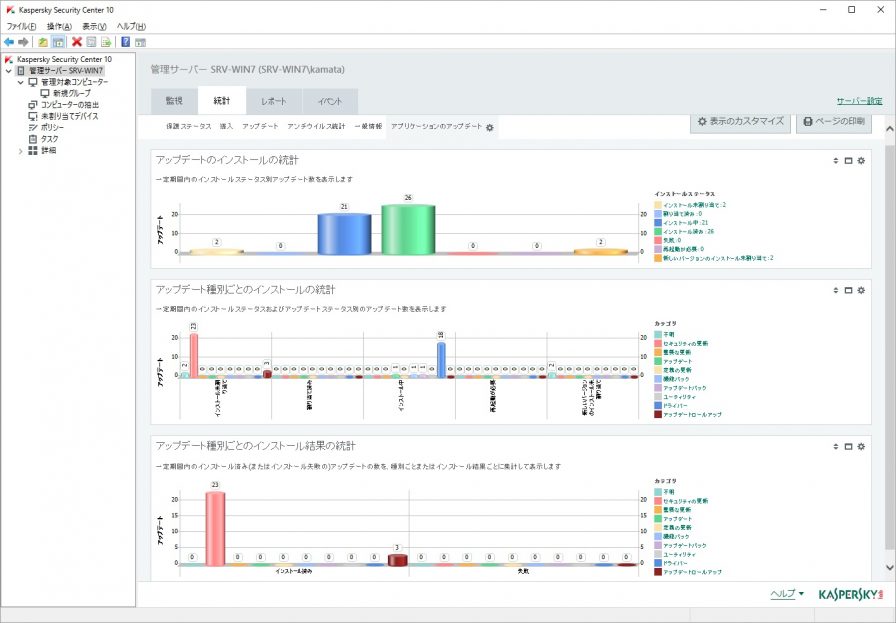Screen dimensions: 896x623
Task: Click the scroll up arrow of the vertical scrollbar
Action: coord(890,129)
